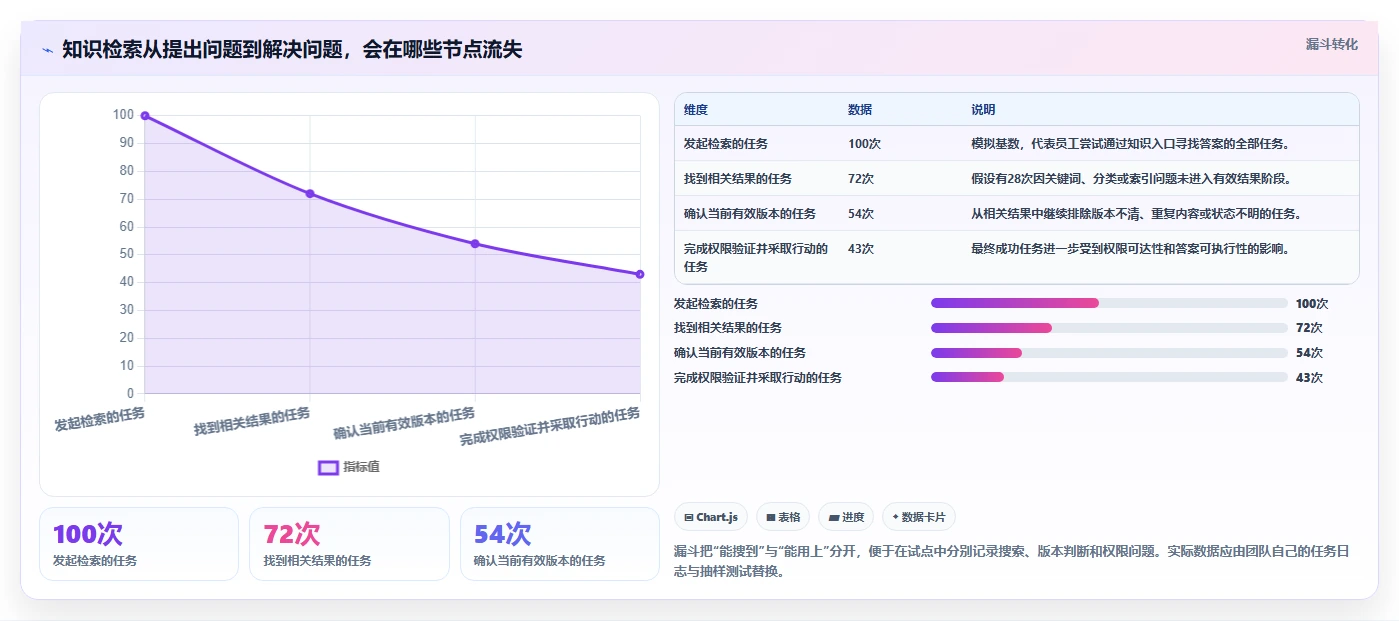The width and height of the screenshot is (1399, 621).
Task: Open the 100次 发起检索的任务 data card
Action: pyautogui.click(x=139, y=544)
